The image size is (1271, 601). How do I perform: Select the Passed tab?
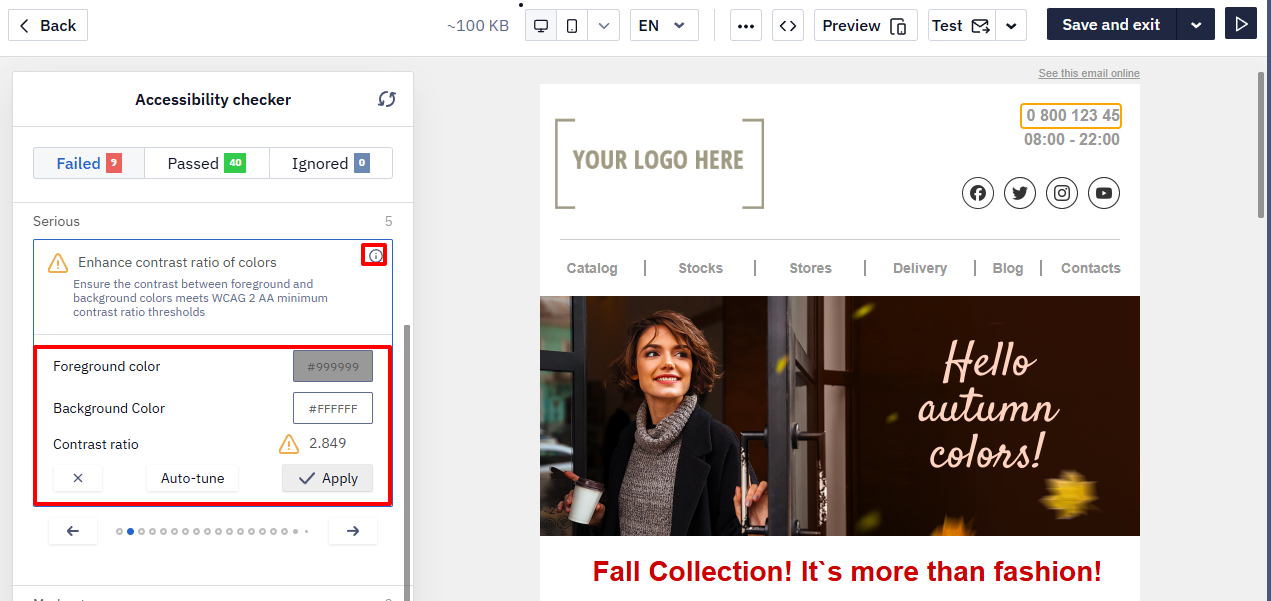207,163
